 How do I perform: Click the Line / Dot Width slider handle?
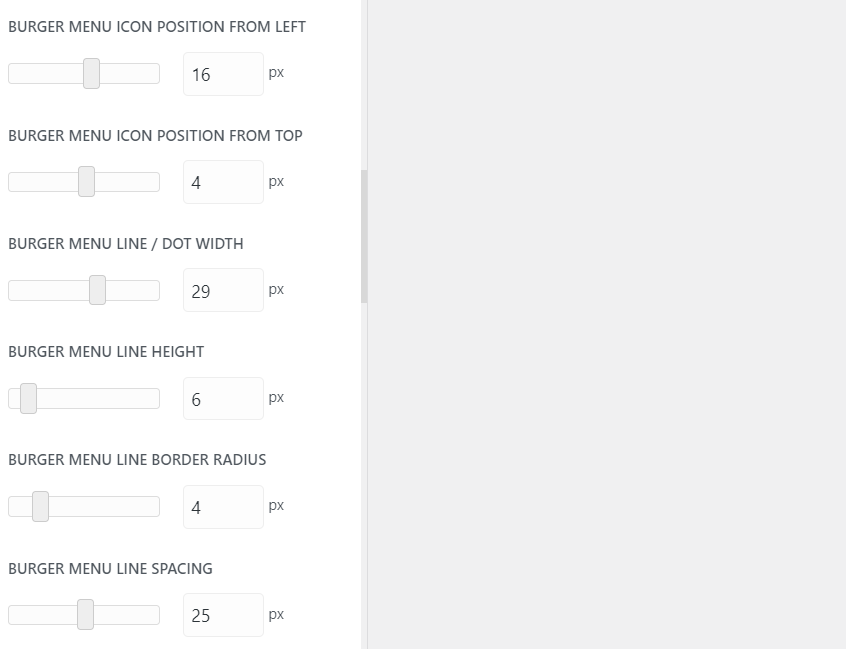[97, 290]
